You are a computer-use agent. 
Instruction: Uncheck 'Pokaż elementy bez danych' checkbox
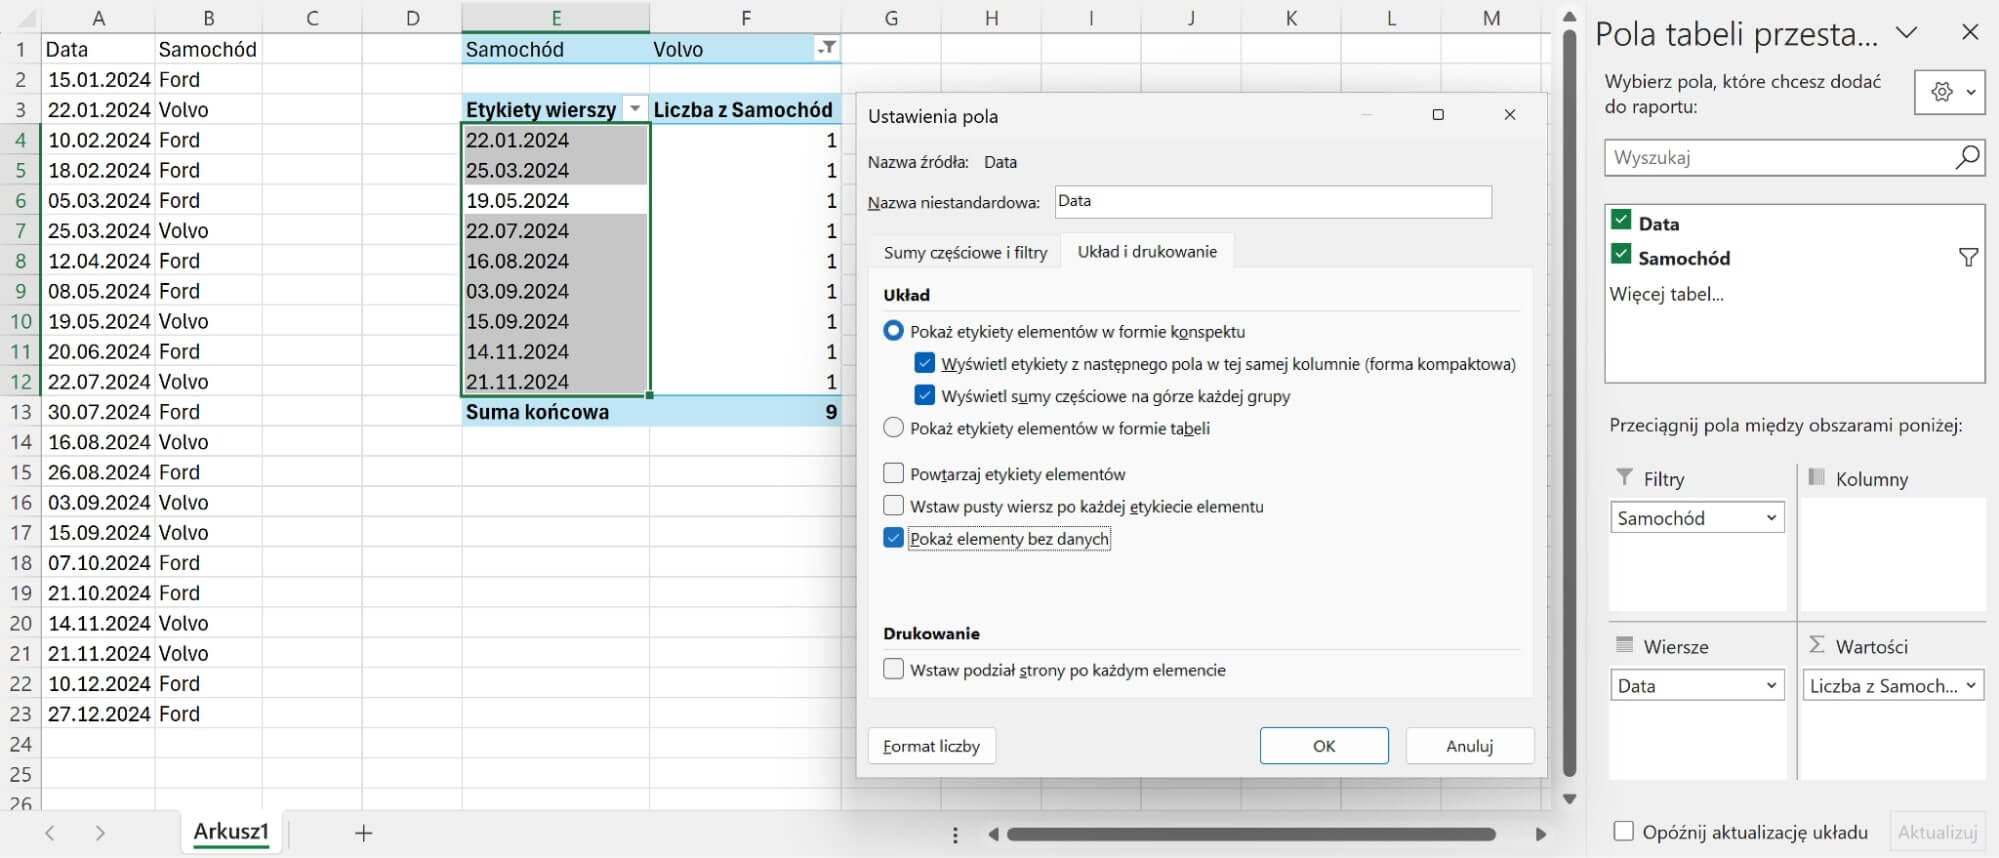894,539
